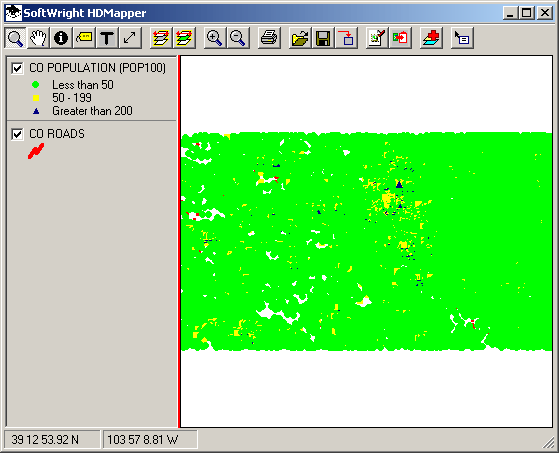Click the blue Greater than 200 triangle
This screenshot has height=453, width=559.
click(36, 111)
